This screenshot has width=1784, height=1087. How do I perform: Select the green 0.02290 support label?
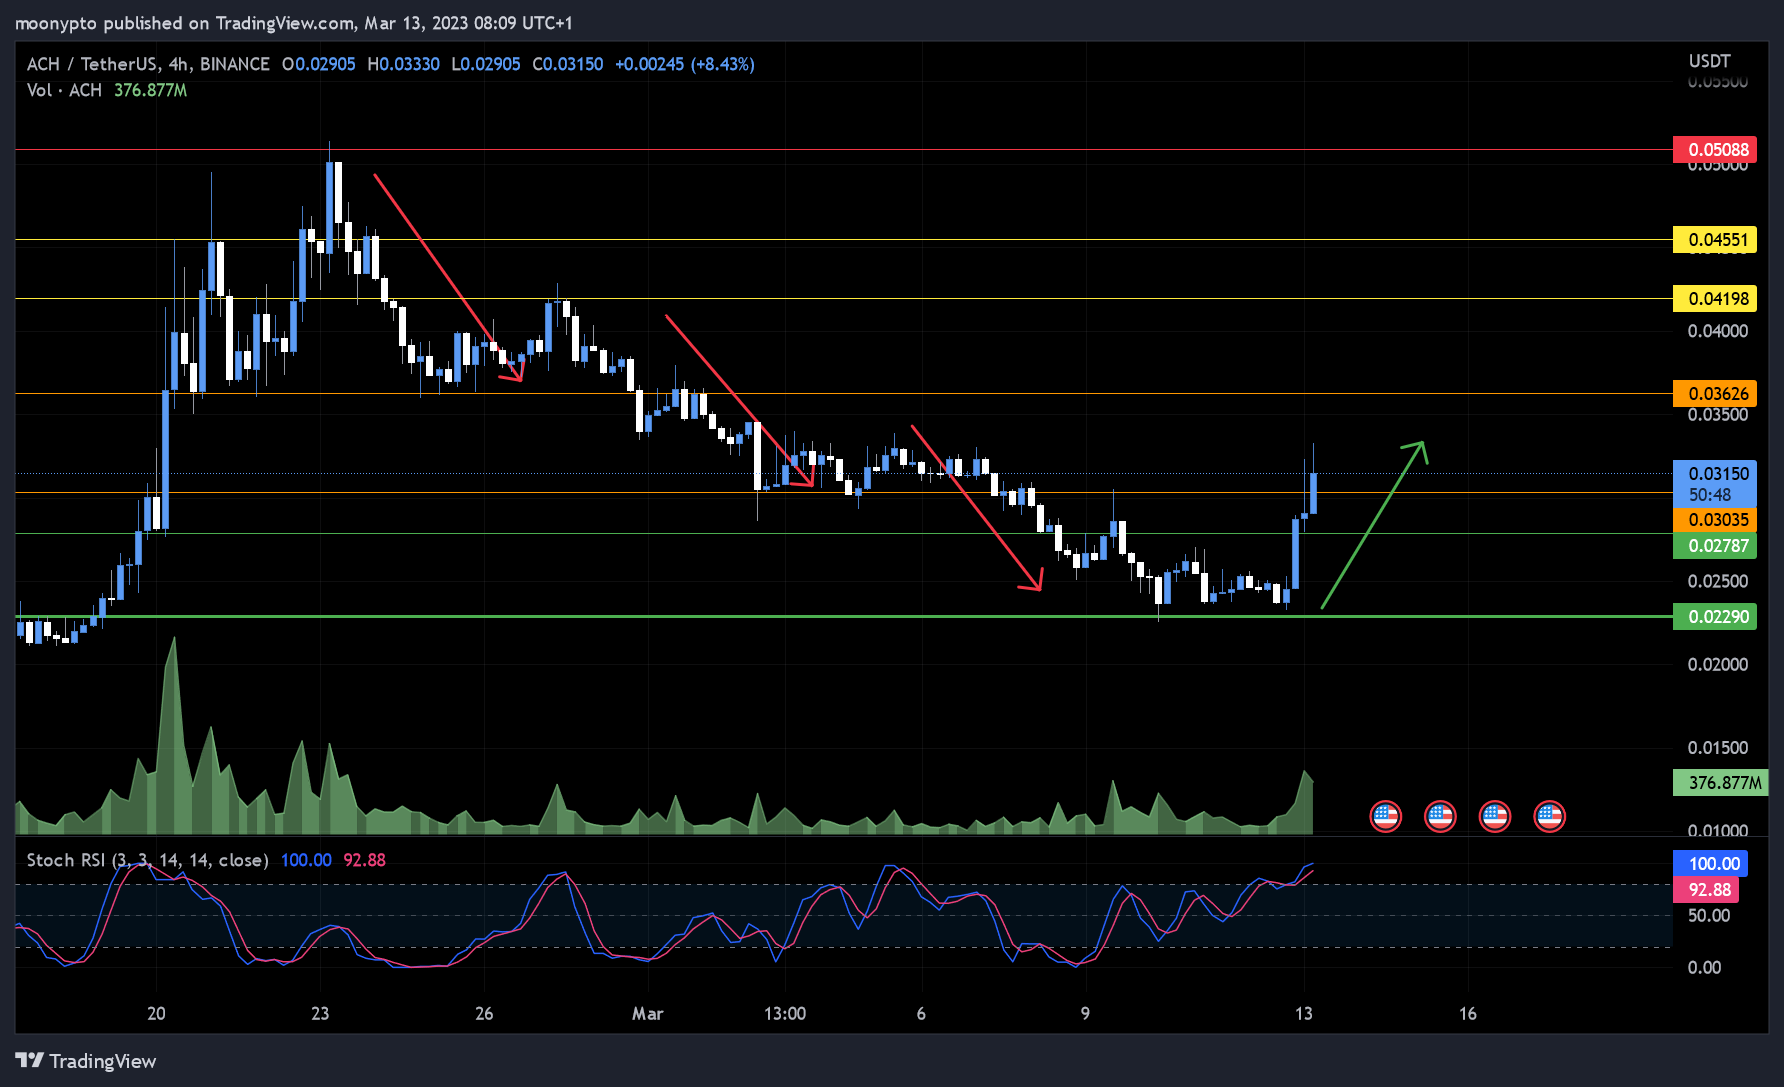click(x=1715, y=617)
